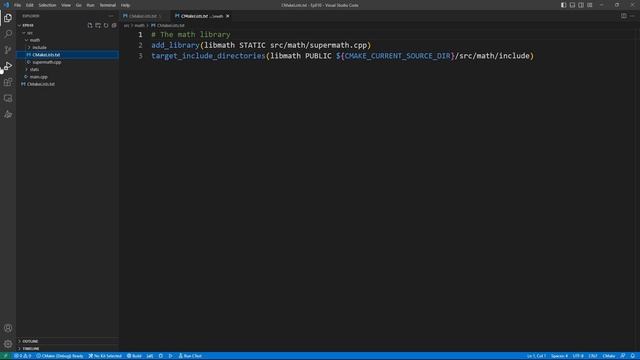The height and width of the screenshot is (360, 640).
Task: Select the highlighted CMakeLists.txt in math folder
Action: [67, 55]
